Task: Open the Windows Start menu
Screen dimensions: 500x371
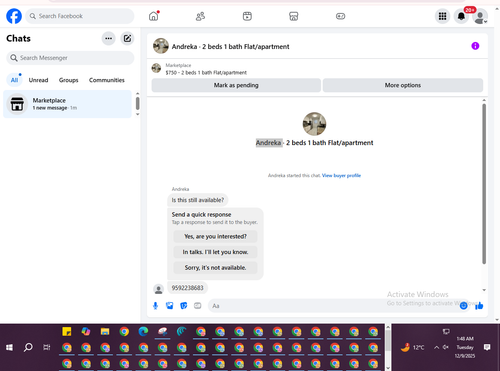Action: (x=9, y=348)
